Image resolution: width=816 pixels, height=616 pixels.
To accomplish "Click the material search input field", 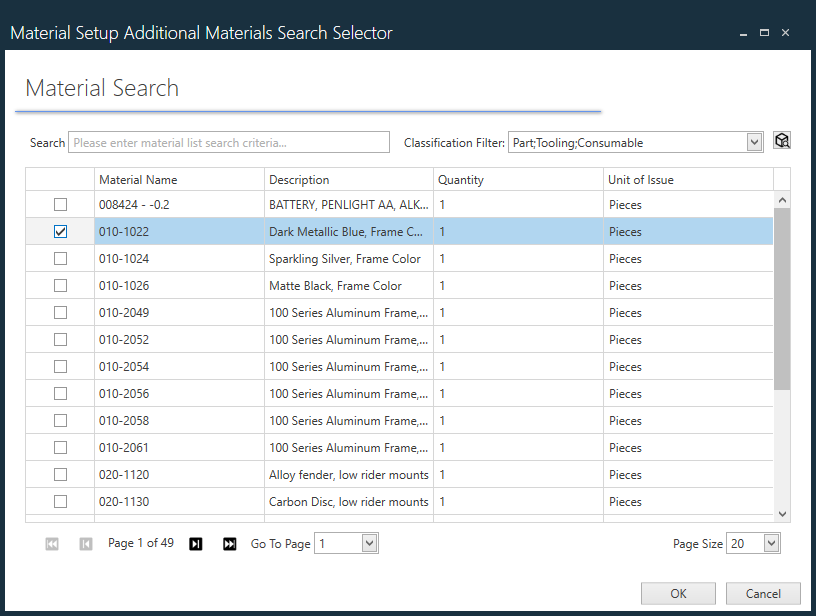I will point(228,141).
